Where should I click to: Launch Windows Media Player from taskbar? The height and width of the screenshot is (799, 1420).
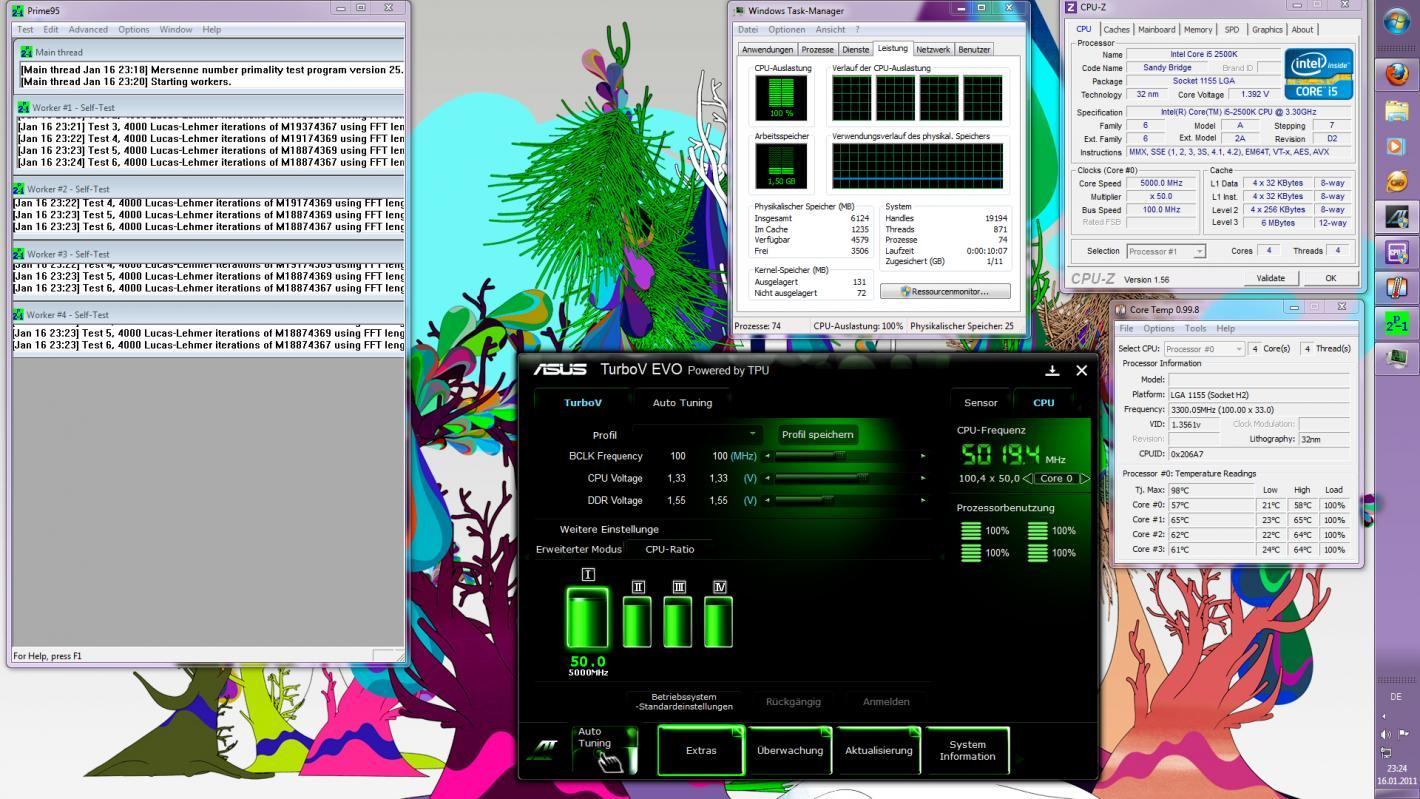tap(1397, 146)
